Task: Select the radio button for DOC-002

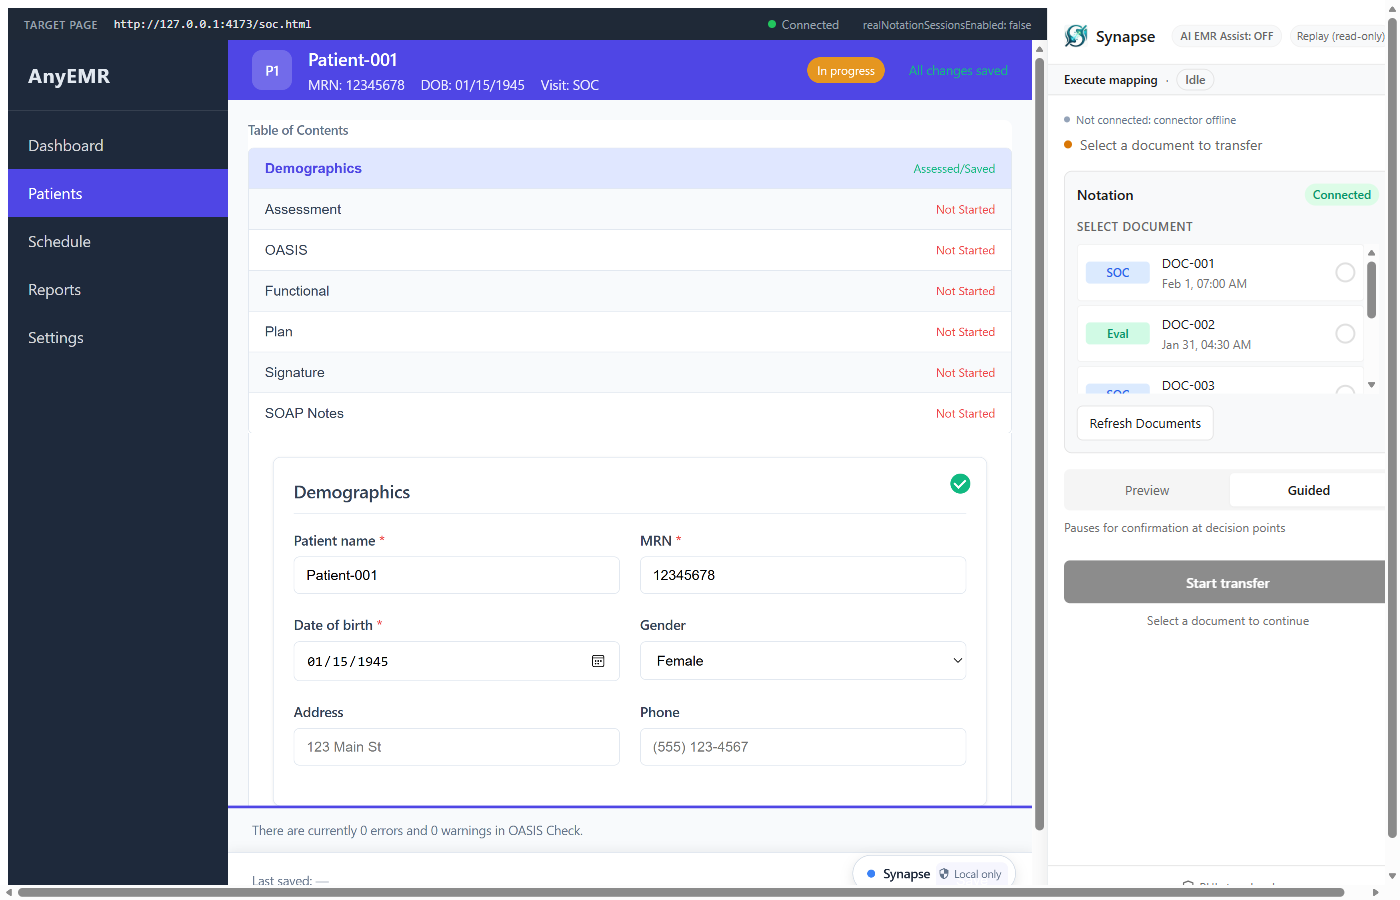Action: tap(1345, 333)
